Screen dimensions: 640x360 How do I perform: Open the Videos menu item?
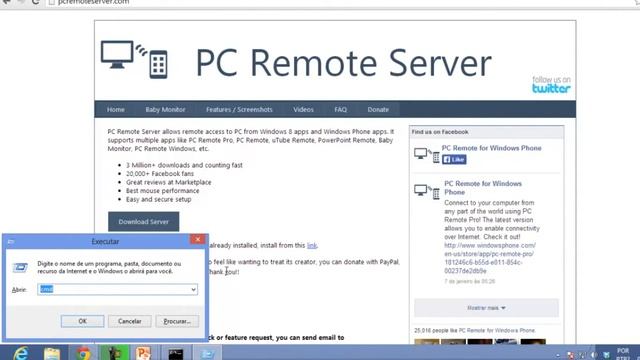tap(303, 109)
